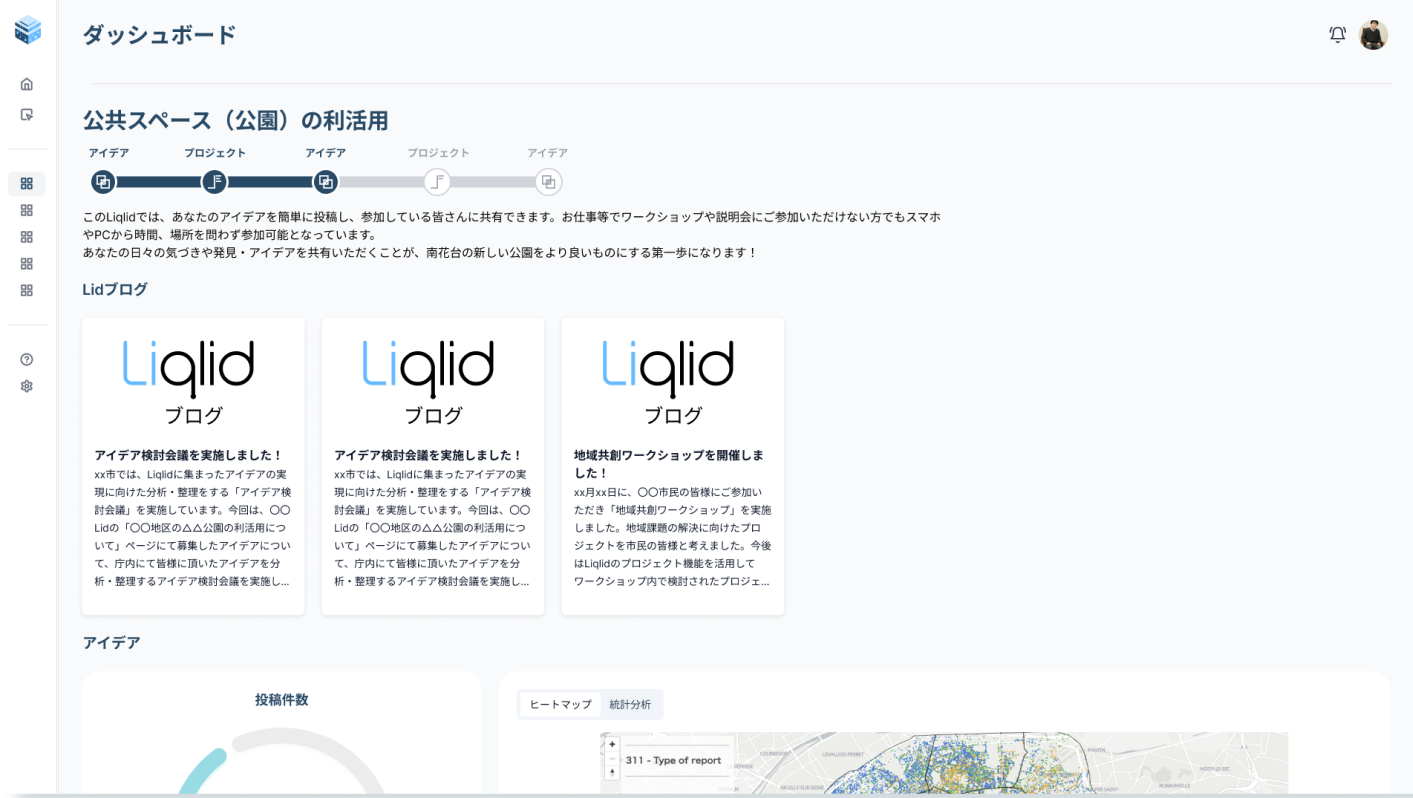Screen dimensions: 1413x798
Task: Open the settings gear icon in the sidebar
Action: pyautogui.click(x=27, y=386)
